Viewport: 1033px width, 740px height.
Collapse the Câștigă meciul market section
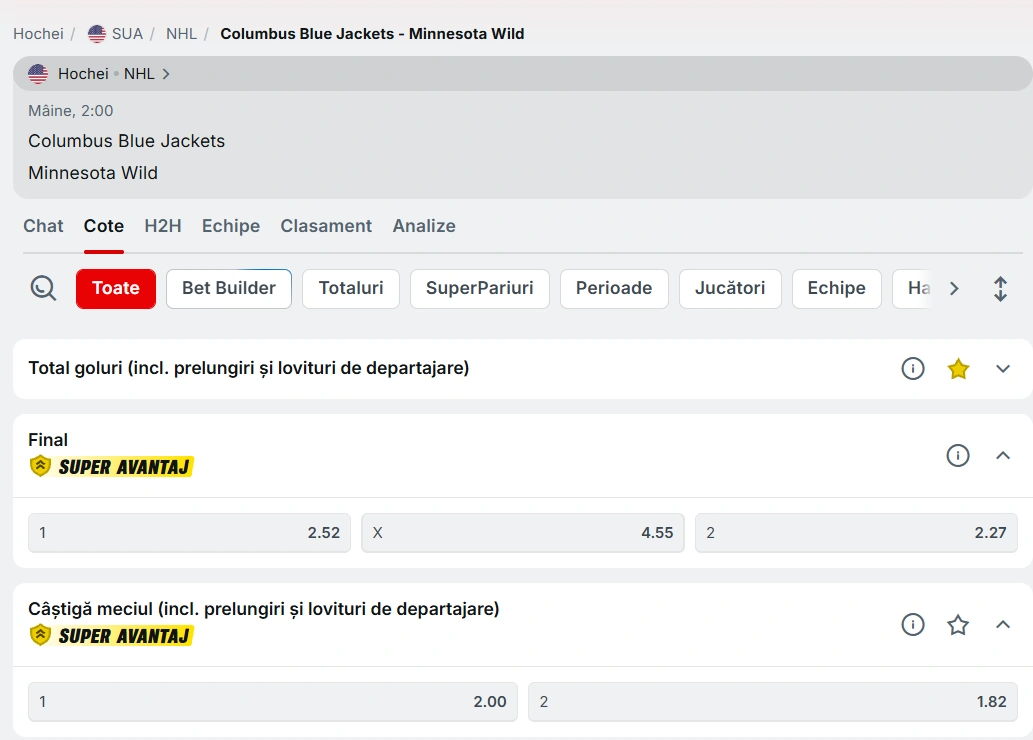(1003, 625)
